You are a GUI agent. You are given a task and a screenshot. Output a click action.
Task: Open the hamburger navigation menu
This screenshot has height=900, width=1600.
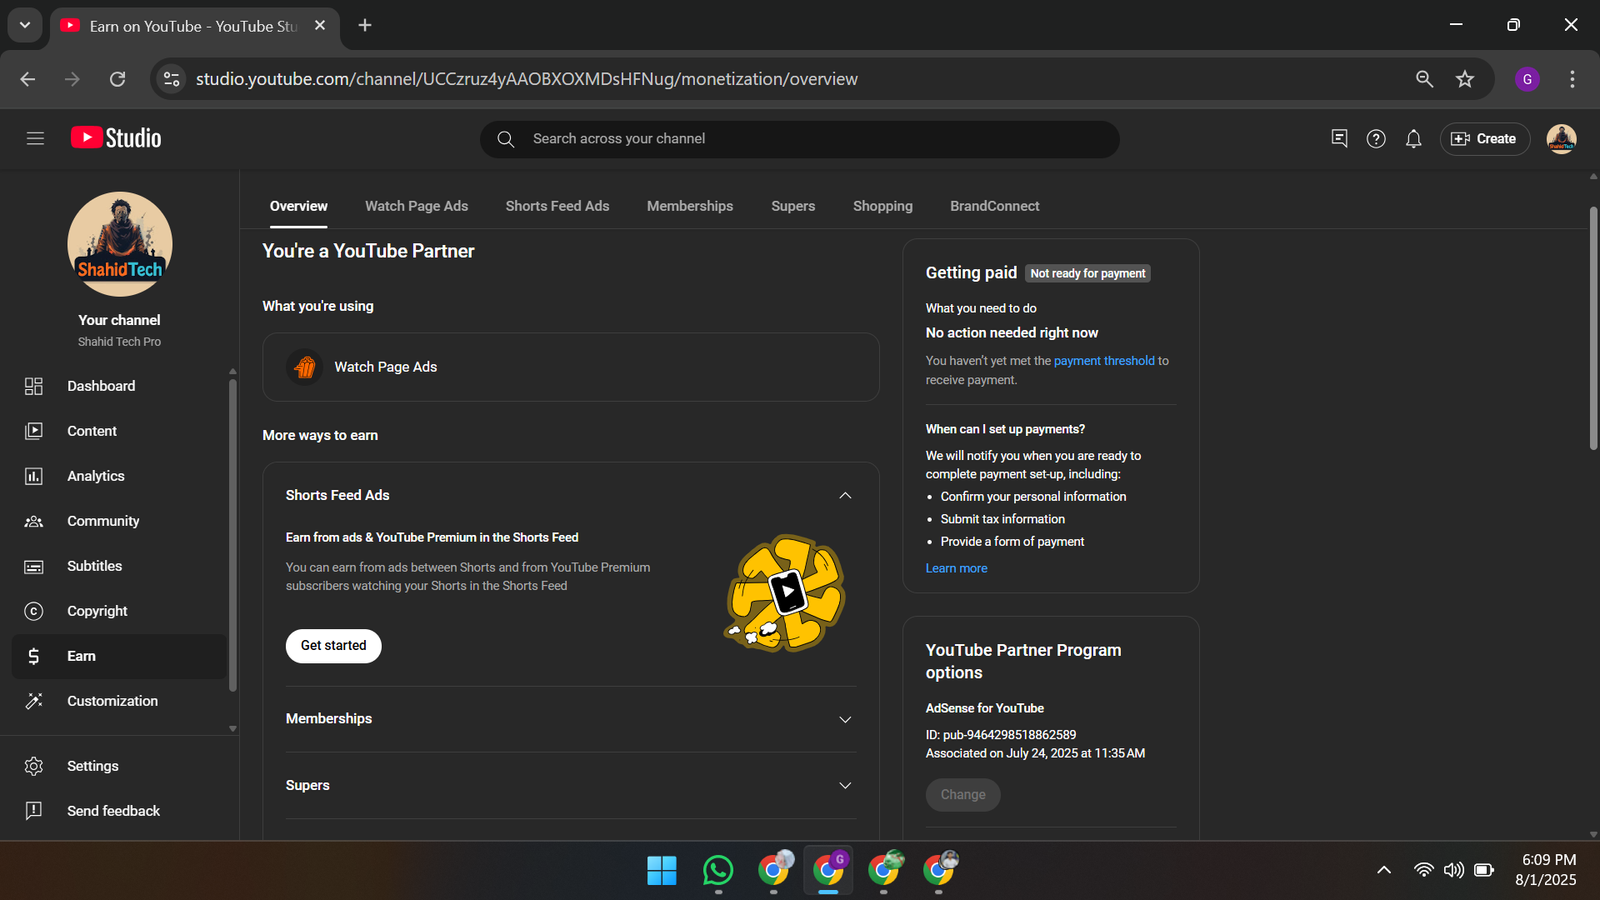(x=35, y=138)
